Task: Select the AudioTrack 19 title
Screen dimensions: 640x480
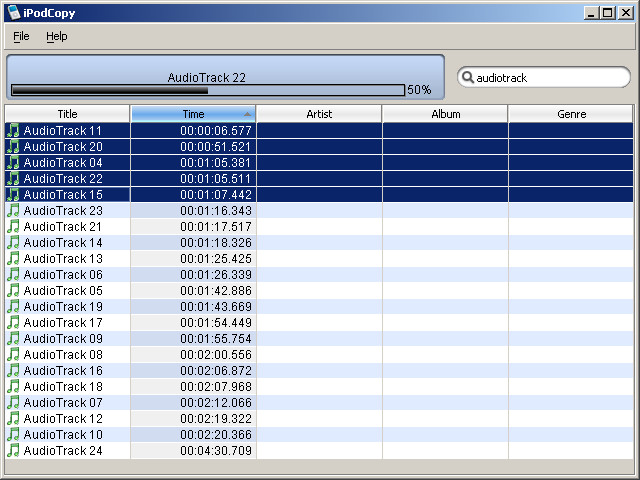Action: [63, 307]
